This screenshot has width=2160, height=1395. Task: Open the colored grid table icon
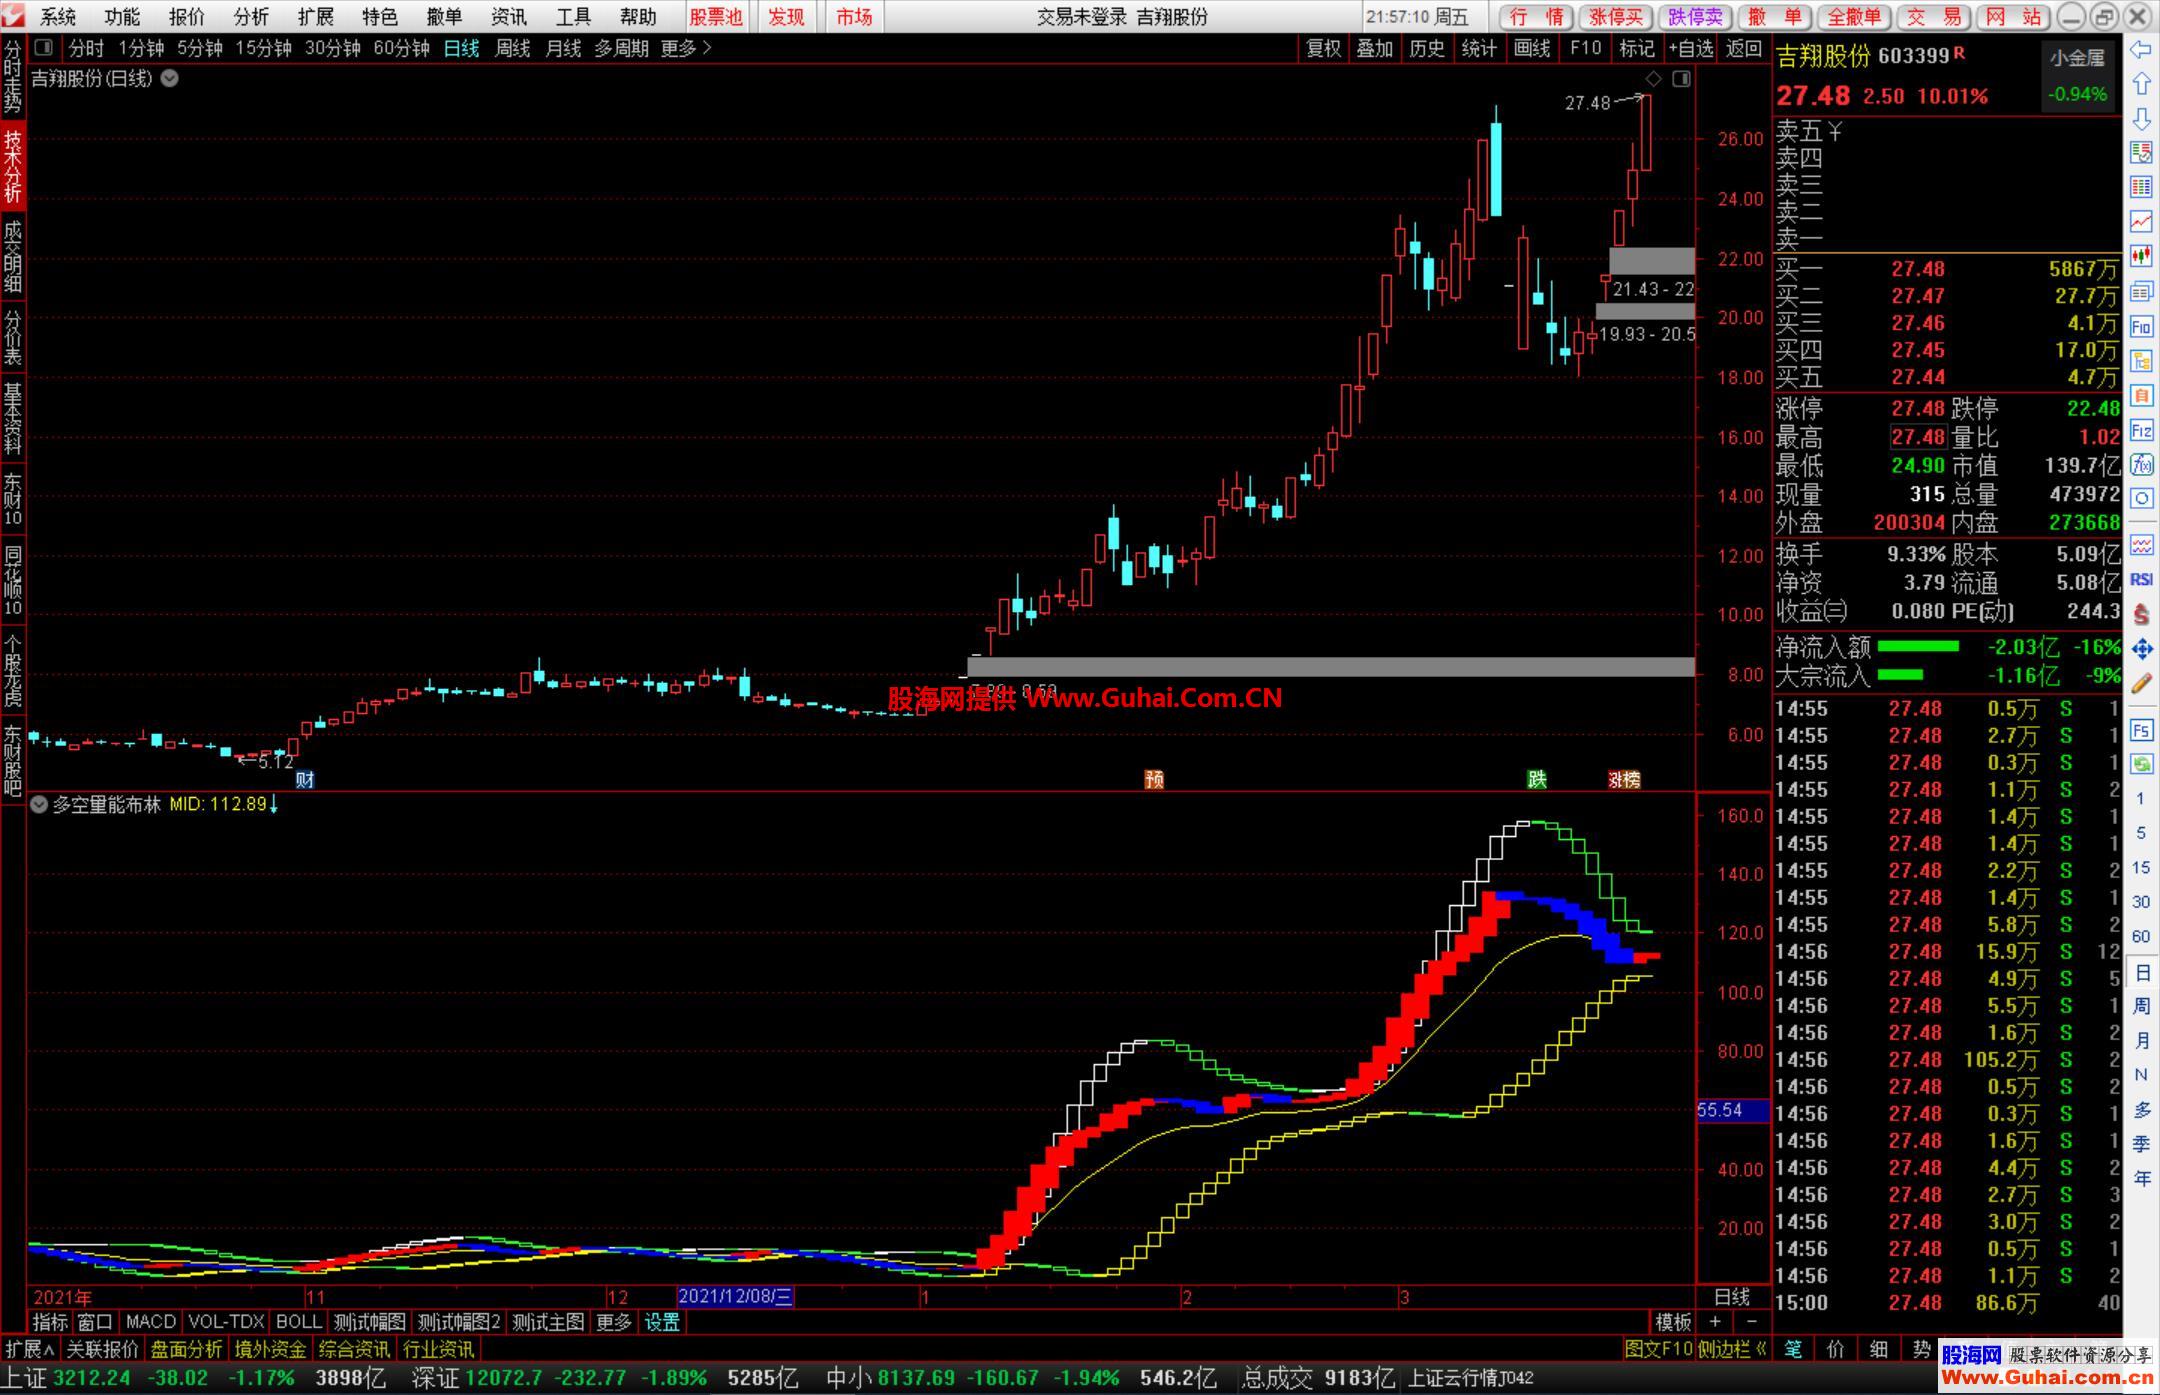coord(2141,187)
